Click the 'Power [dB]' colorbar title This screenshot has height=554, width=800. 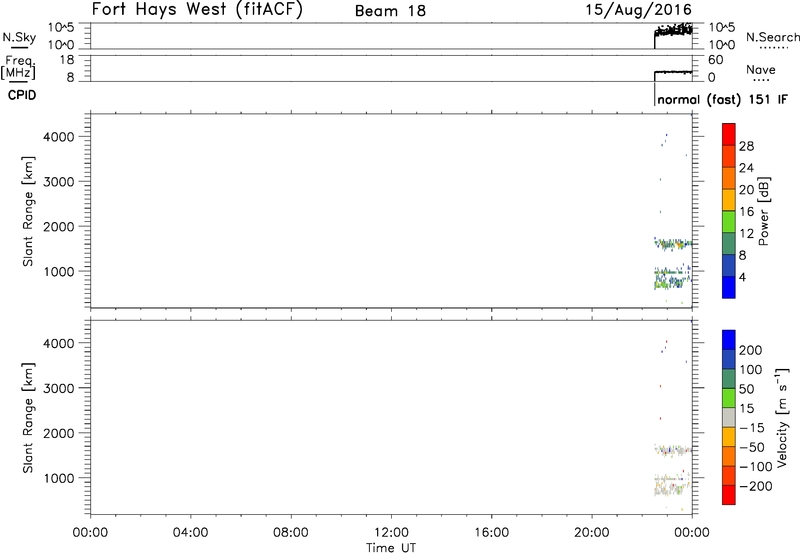click(x=764, y=211)
